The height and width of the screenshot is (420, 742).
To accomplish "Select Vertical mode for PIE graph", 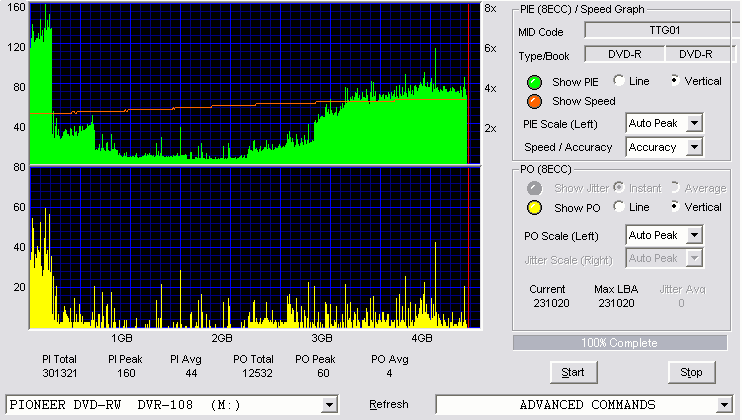I will (675, 80).
